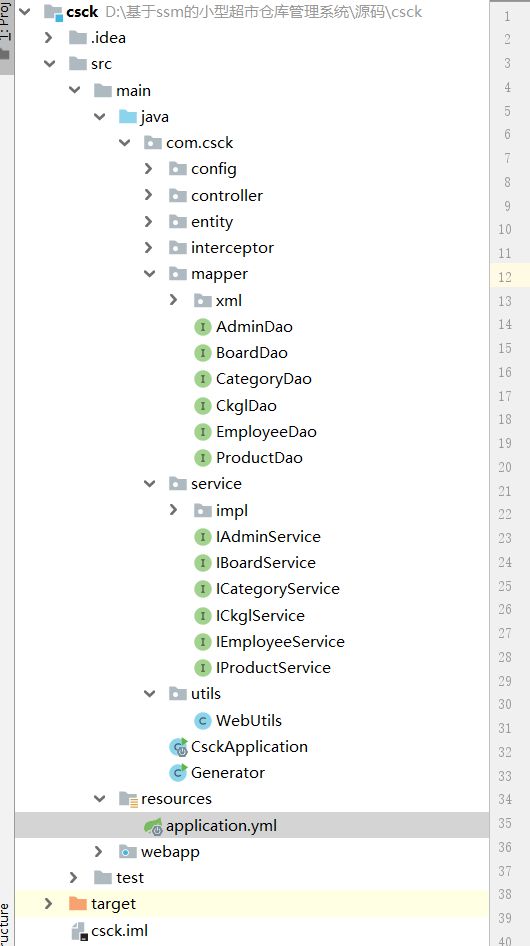Click the IProductService interface icon
Image resolution: width=530 pixels, height=946 pixels.
point(202,668)
